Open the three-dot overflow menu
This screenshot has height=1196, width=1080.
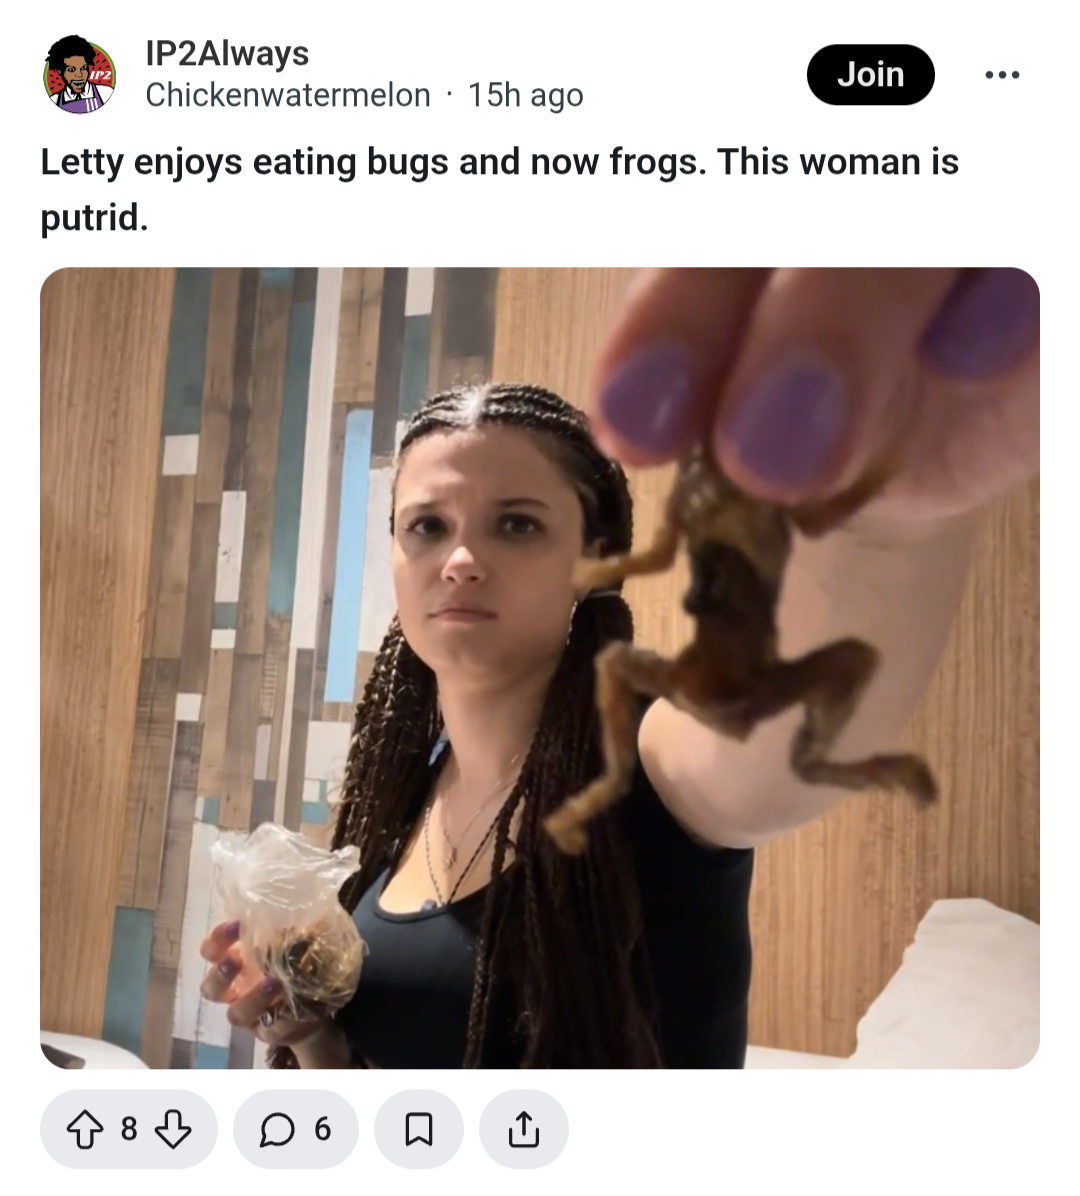[1002, 75]
